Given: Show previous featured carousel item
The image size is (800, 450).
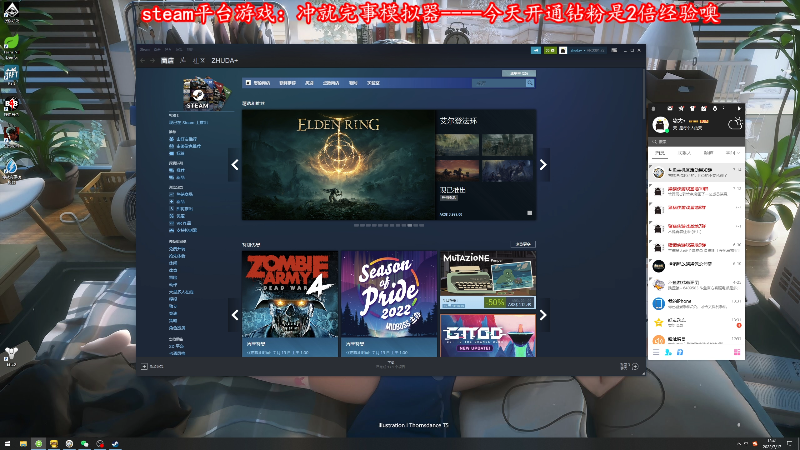Looking at the screenshot, I should [x=235, y=165].
